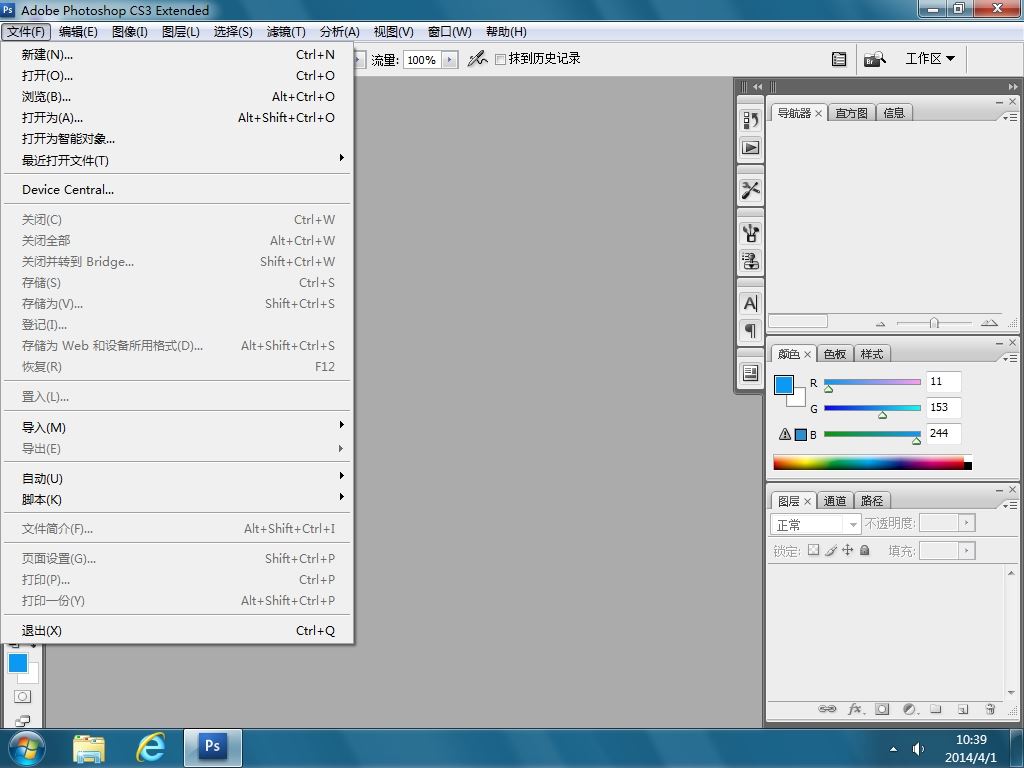Click the zoom in large mountains icon
The height and width of the screenshot is (768, 1024).
pyautogui.click(x=989, y=323)
